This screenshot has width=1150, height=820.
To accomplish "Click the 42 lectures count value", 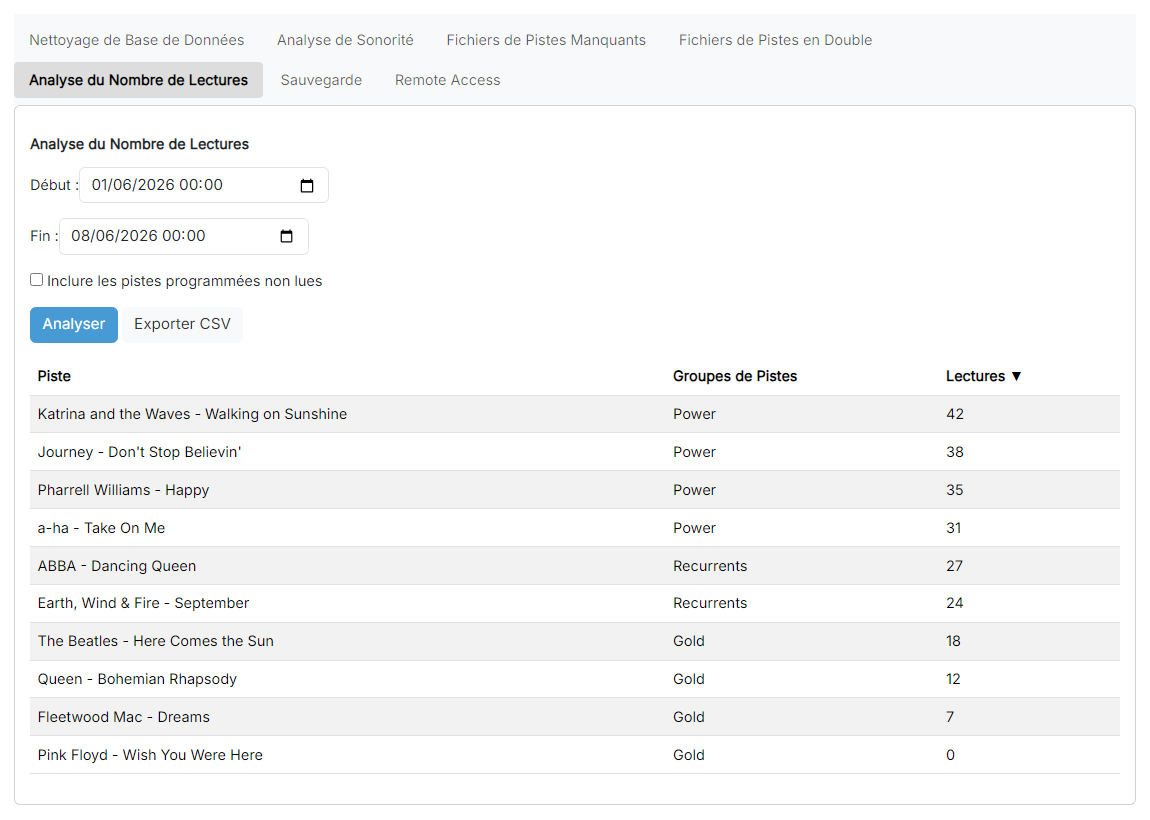I will tap(954, 414).
